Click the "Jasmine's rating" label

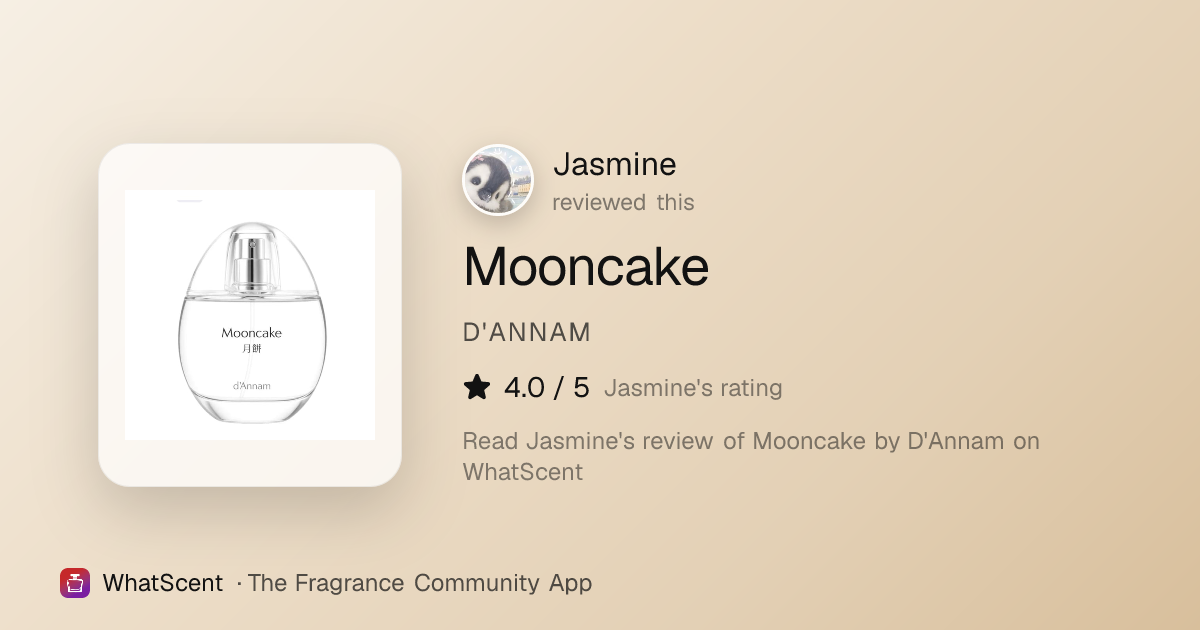[x=693, y=388]
